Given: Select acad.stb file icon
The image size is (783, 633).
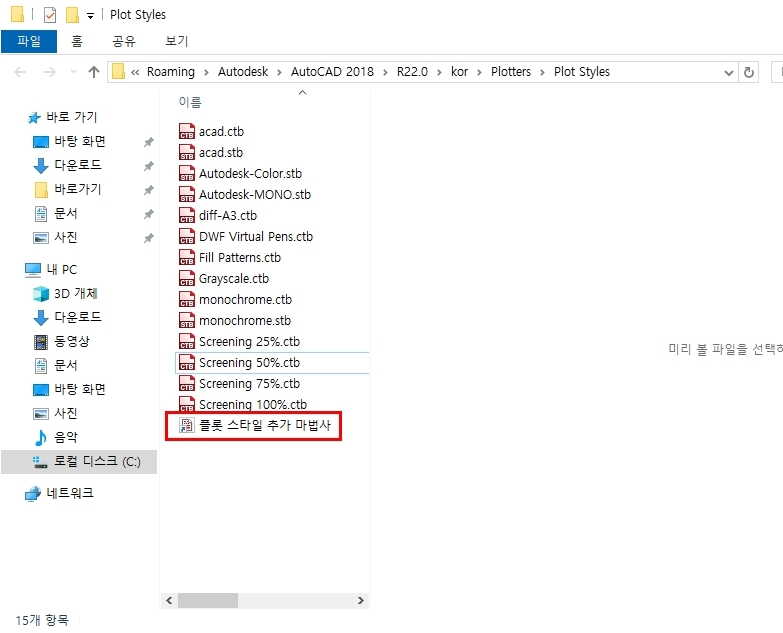Looking at the screenshot, I should [x=187, y=152].
